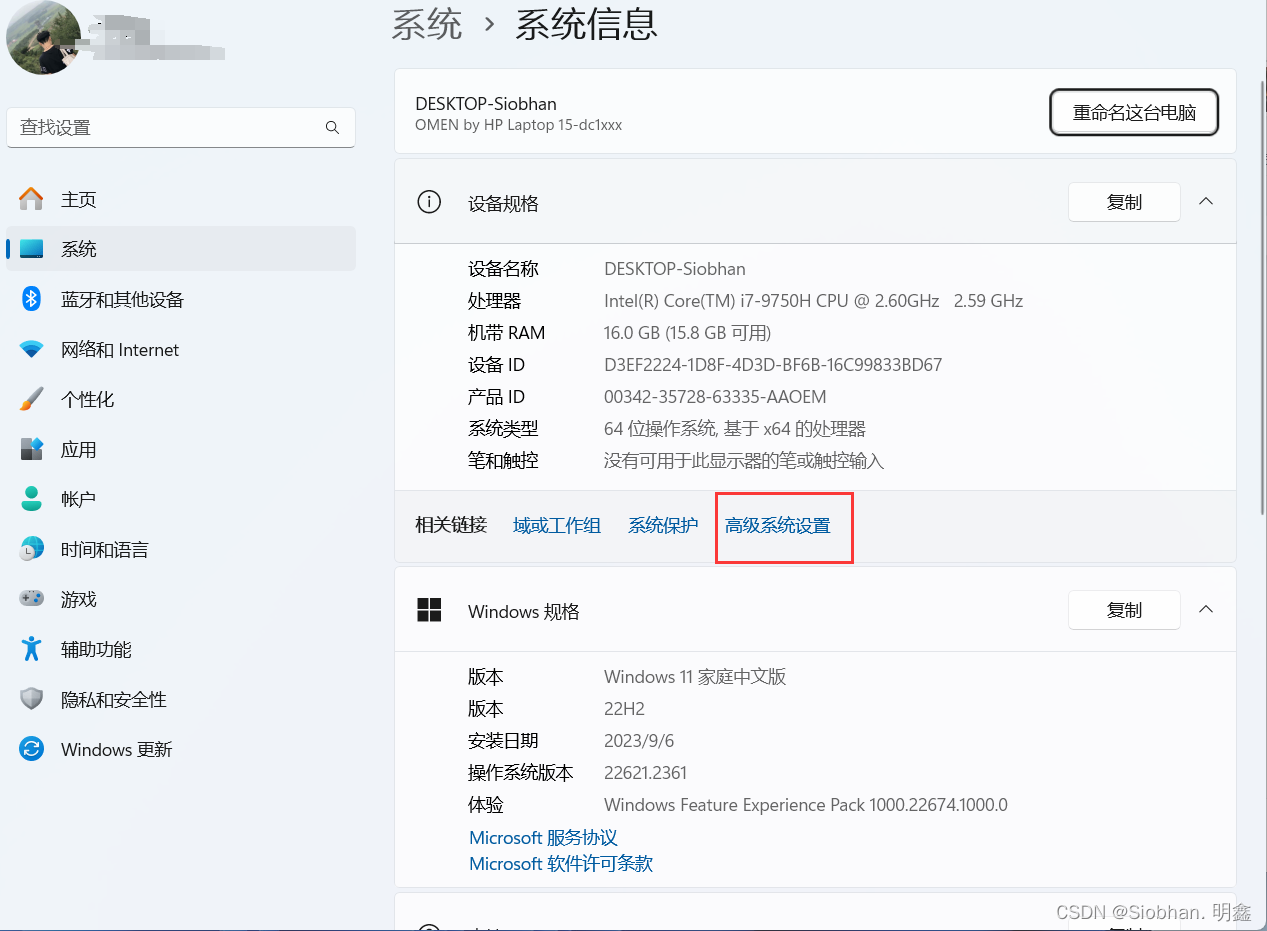Click the info icon beside 设备规格
Image resolution: width=1267 pixels, height=931 pixels.
[x=429, y=202]
